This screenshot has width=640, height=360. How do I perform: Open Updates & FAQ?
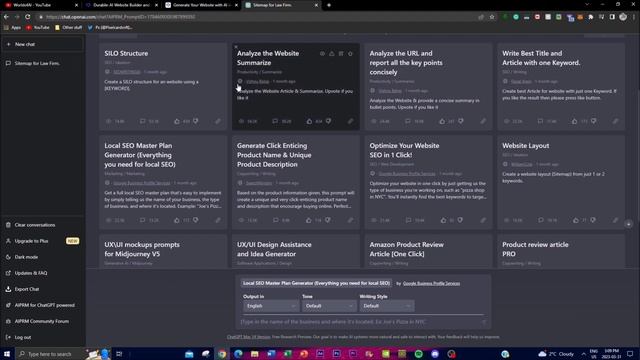click(x=42, y=273)
